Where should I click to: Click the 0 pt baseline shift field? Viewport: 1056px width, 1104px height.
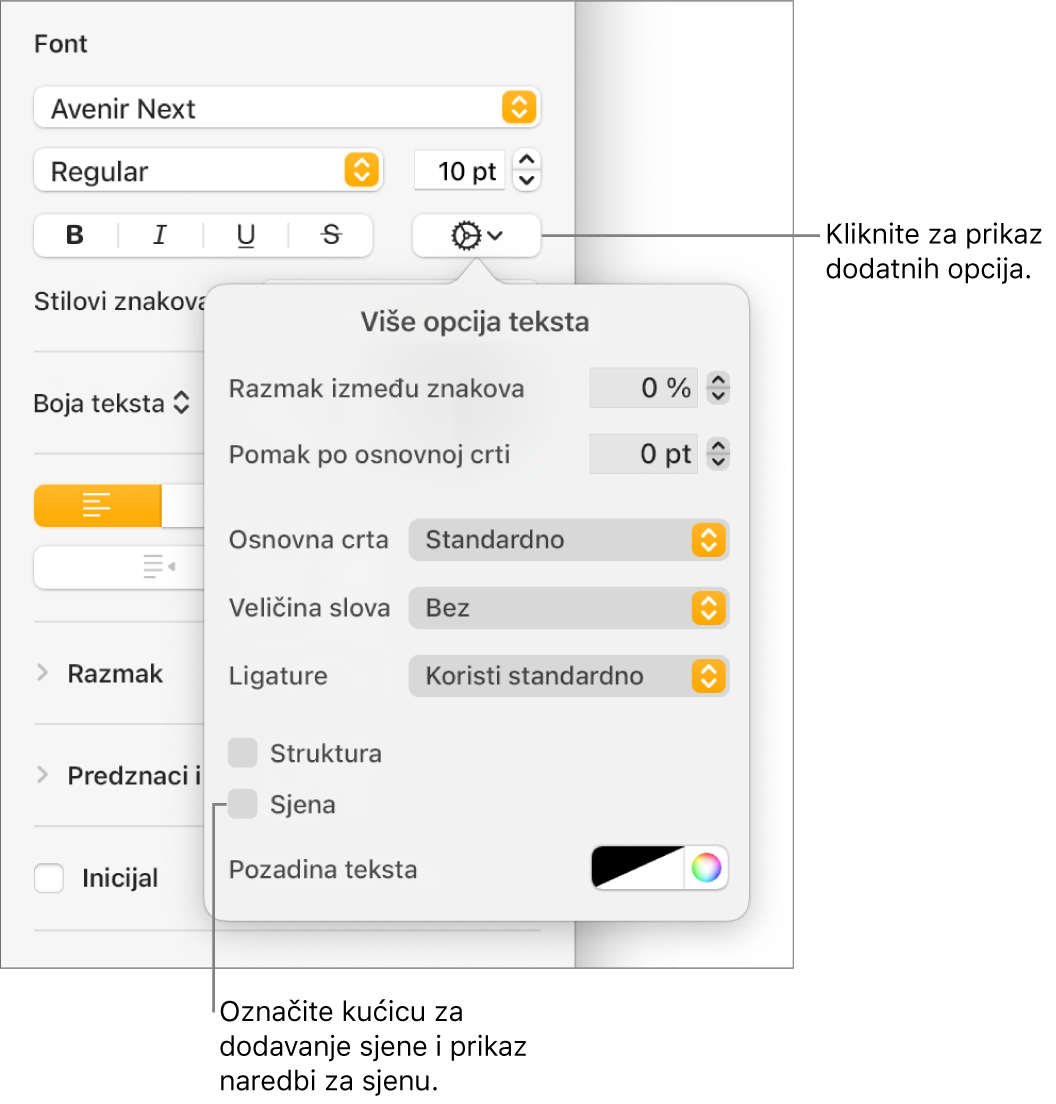[x=643, y=453]
